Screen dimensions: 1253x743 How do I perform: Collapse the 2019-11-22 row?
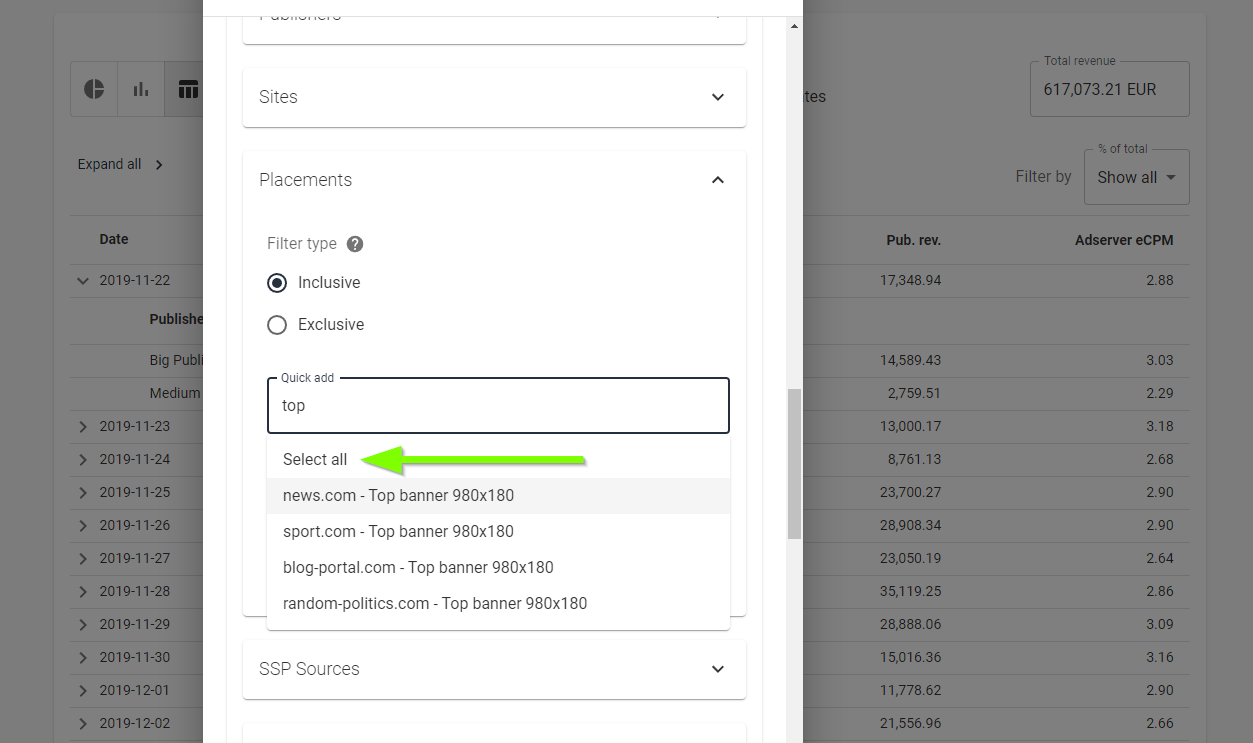[83, 281]
